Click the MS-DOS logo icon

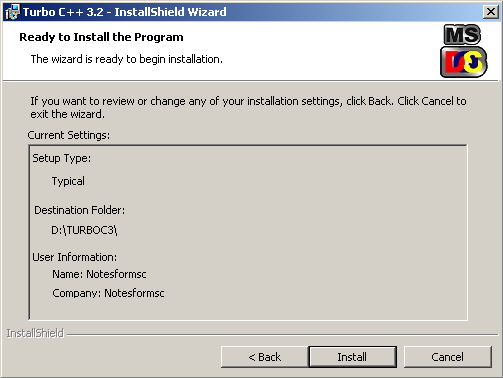464,51
